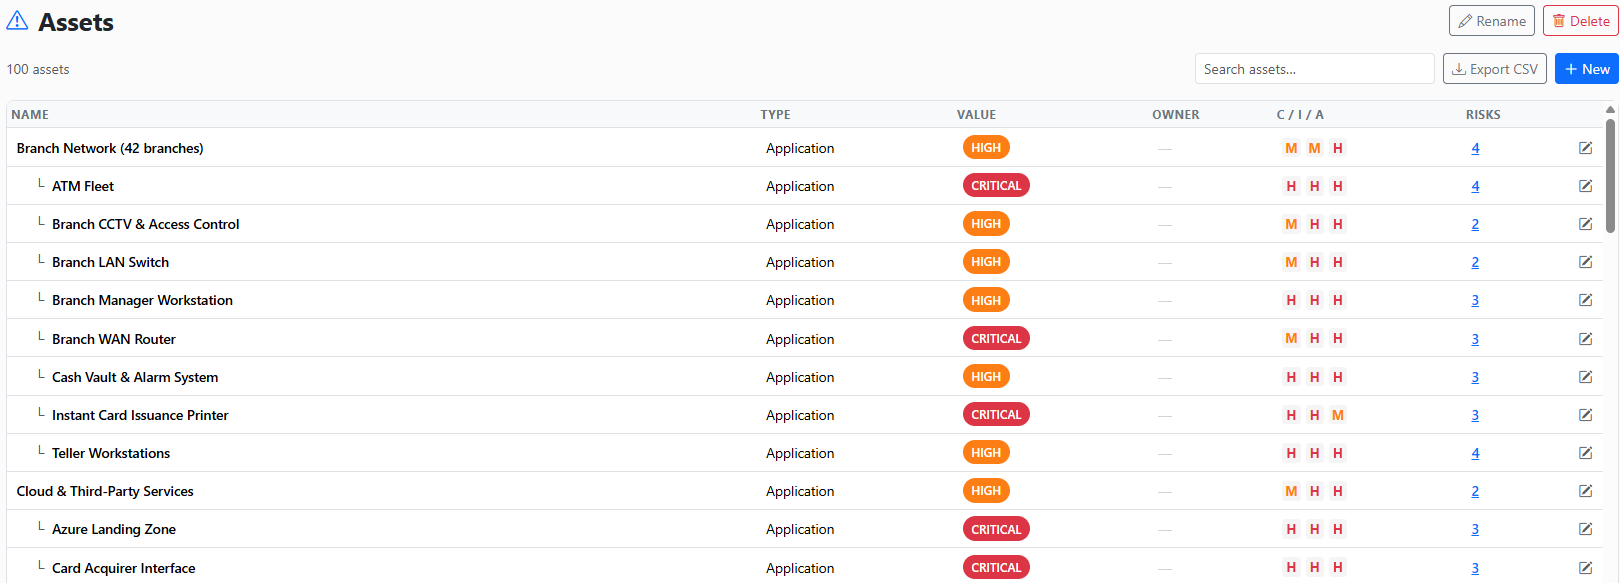
Task: Click the Teller Workstations asset name
Action: click(111, 453)
